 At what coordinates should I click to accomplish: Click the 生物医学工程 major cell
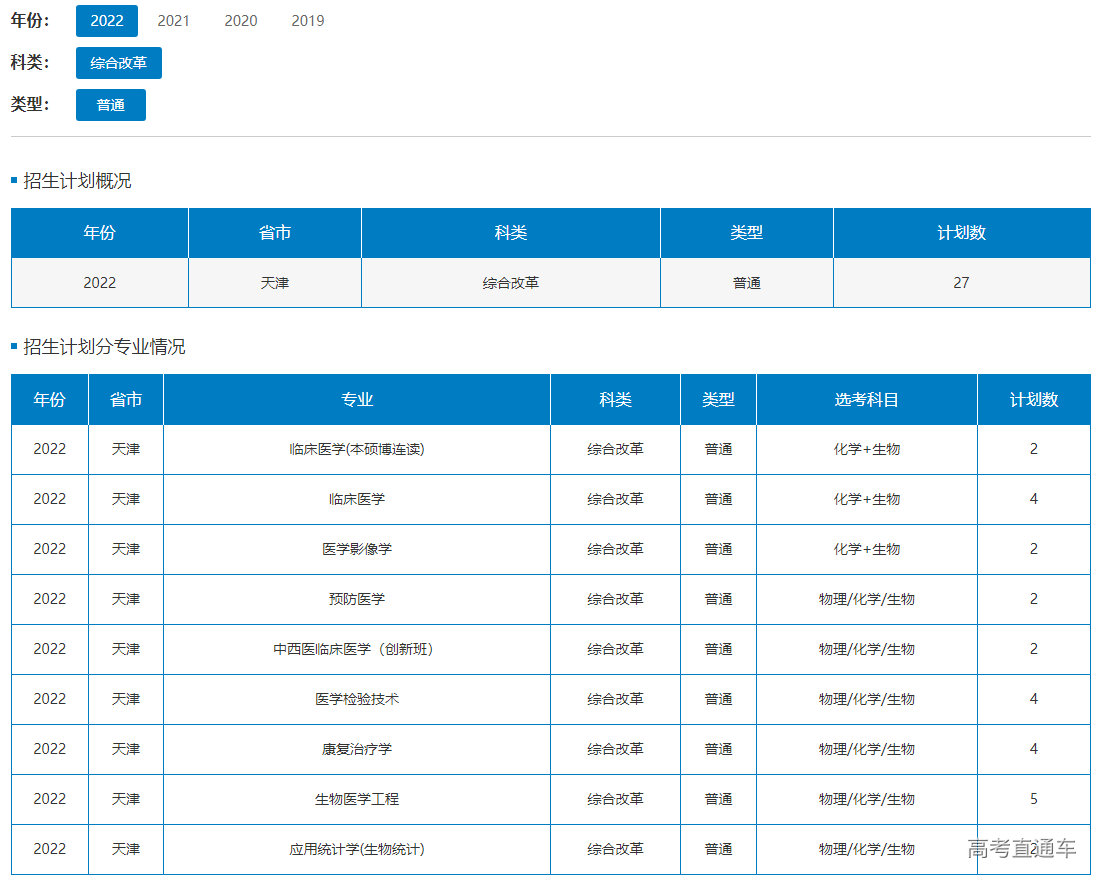(357, 799)
